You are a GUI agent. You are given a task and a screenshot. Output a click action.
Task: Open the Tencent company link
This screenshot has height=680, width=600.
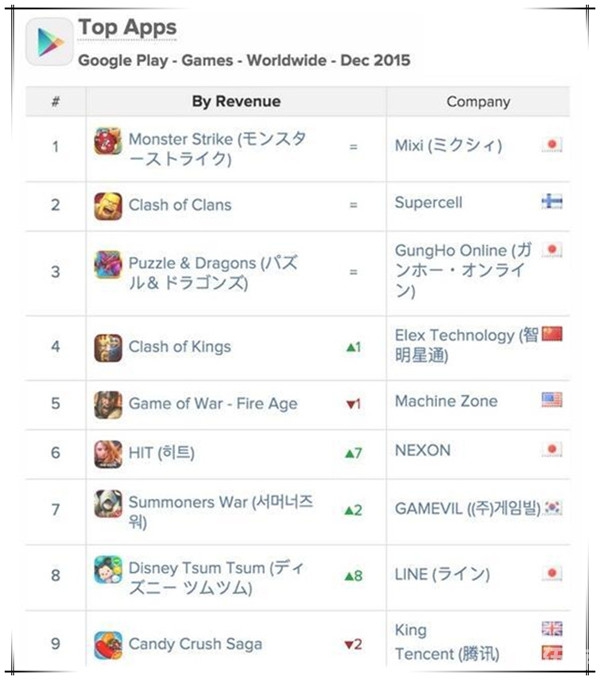447,654
